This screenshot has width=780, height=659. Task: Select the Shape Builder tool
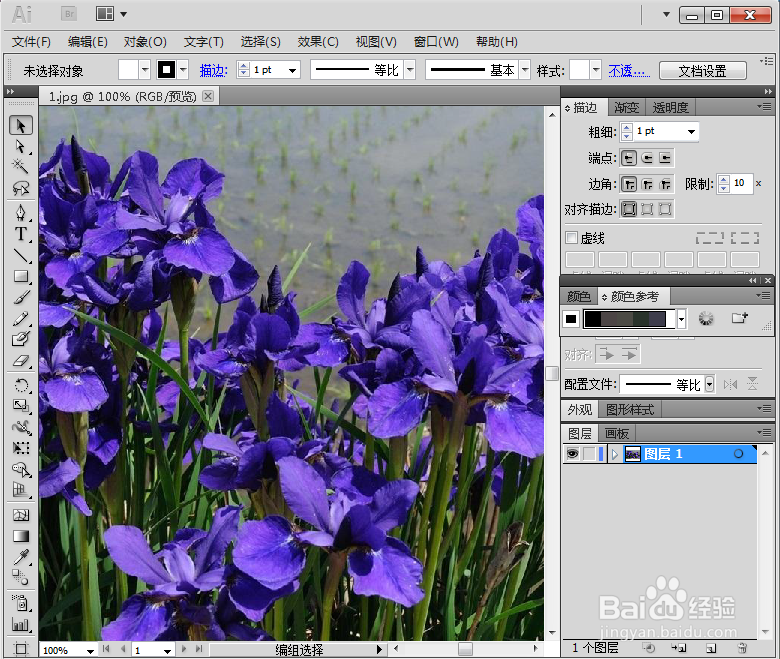click(x=21, y=469)
